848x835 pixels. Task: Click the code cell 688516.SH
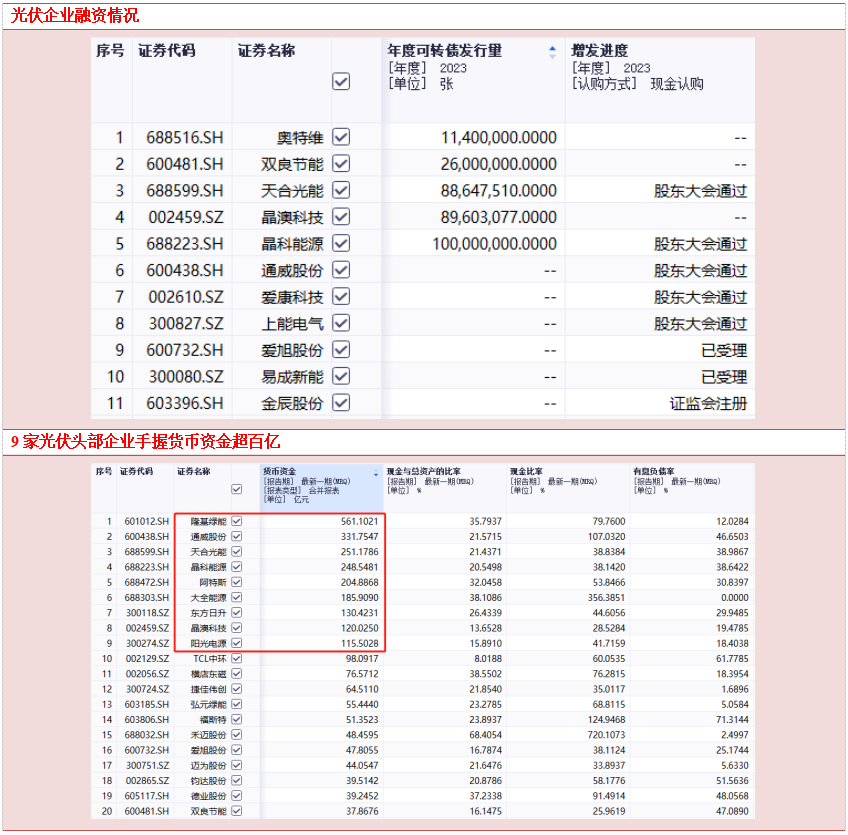tap(184, 137)
